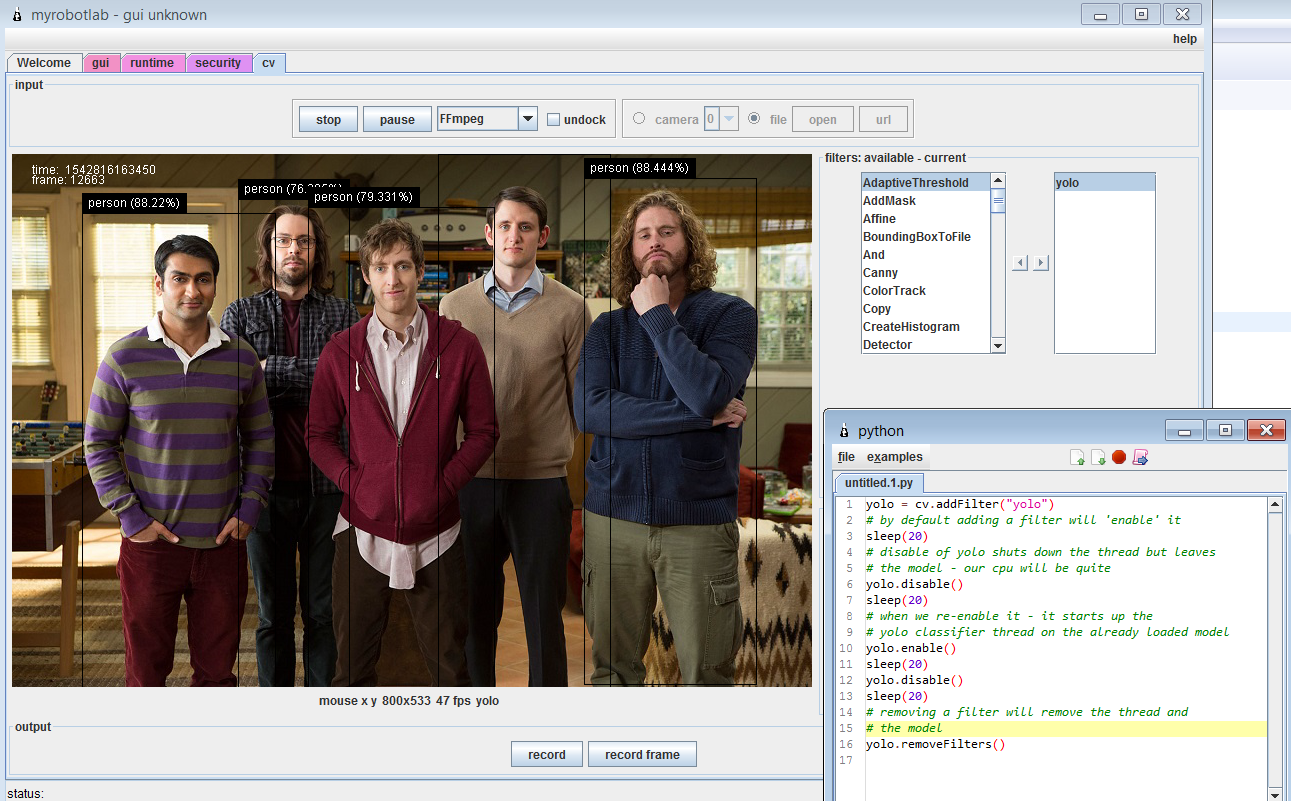Select the untitled.1.py editor tab
The width and height of the screenshot is (1291, 801).
point(879,483)
